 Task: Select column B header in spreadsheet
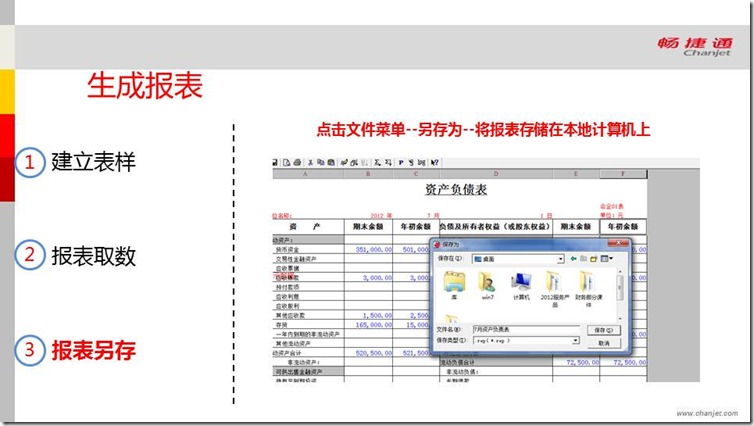tap(368, 174)
